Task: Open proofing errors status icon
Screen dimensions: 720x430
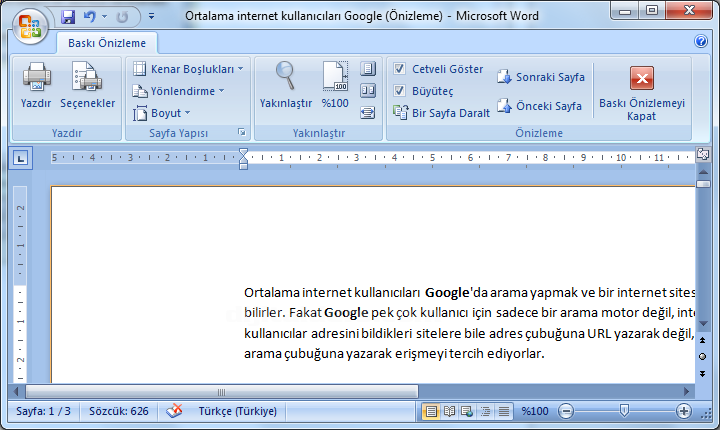Action: point(174,411)
